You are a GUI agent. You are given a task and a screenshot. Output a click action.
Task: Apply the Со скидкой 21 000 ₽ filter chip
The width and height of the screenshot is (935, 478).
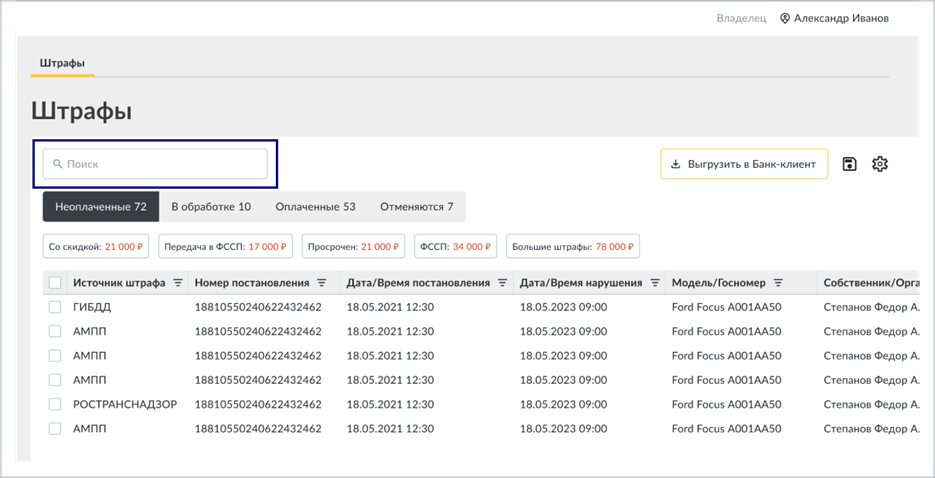coord(96,246)
